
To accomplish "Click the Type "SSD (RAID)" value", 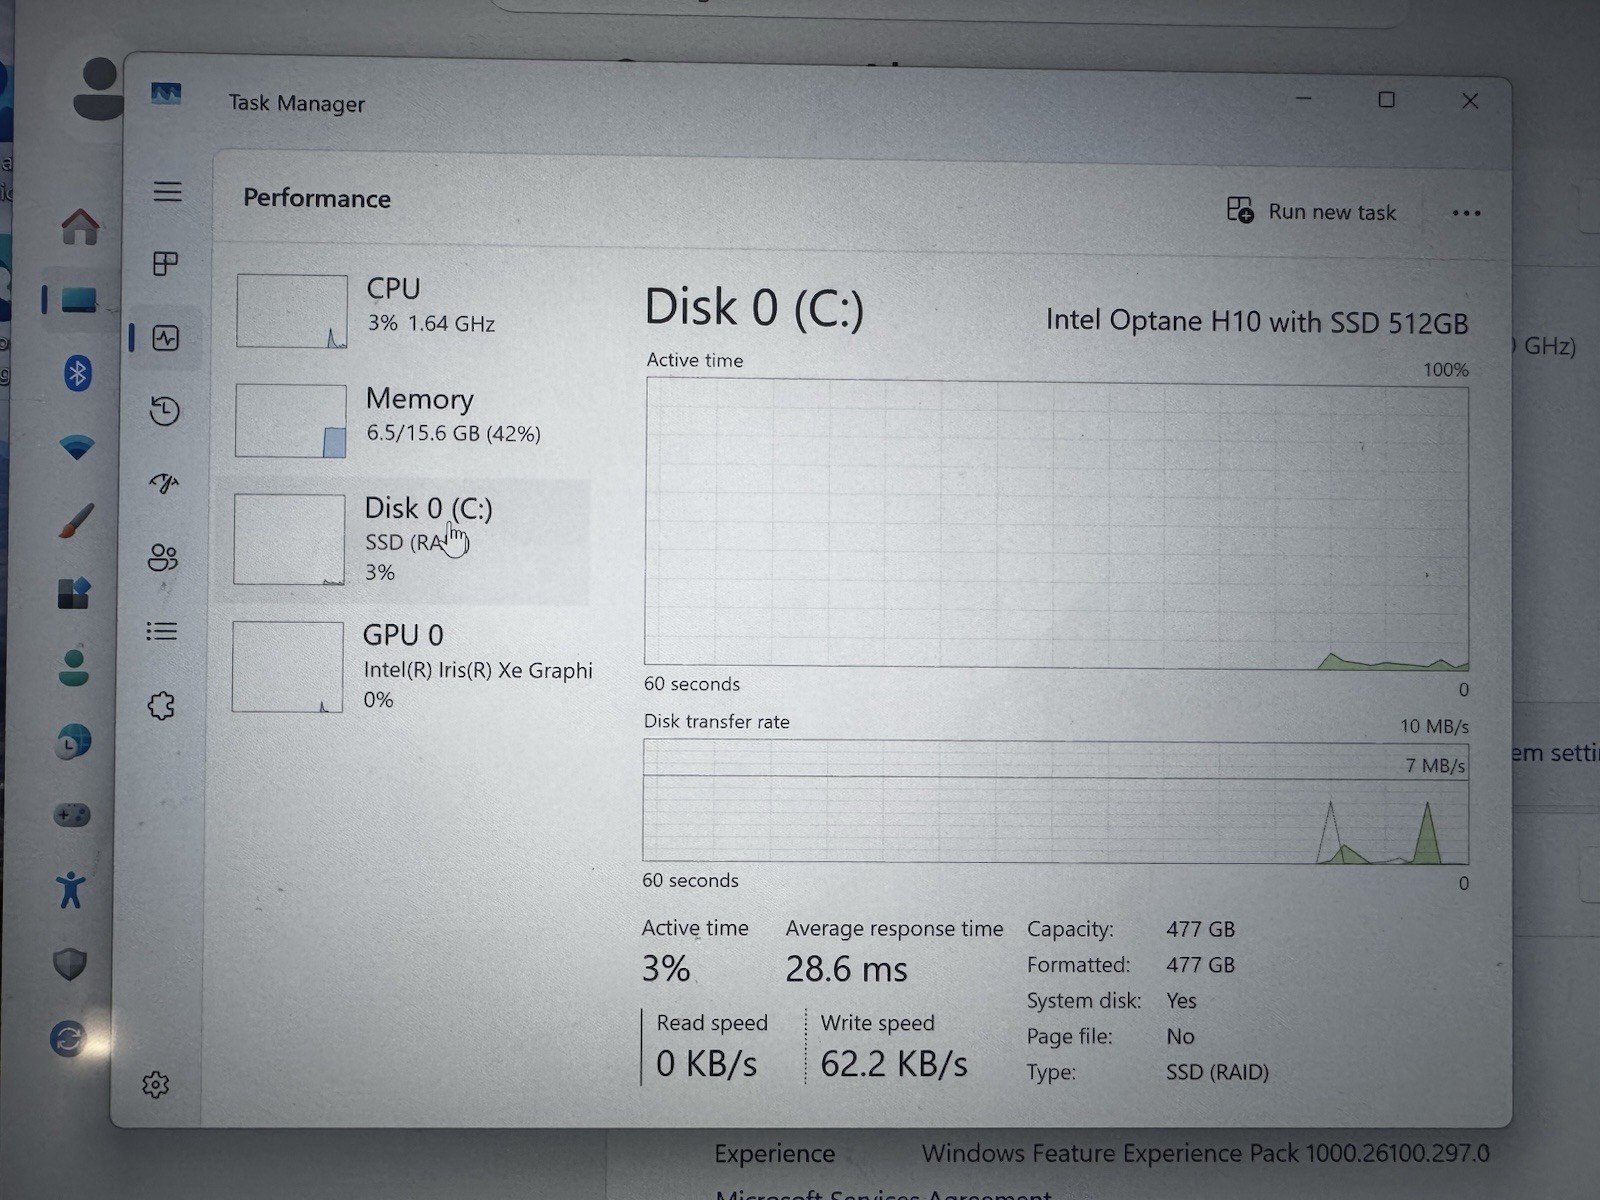I will tap(1217, 1073).
